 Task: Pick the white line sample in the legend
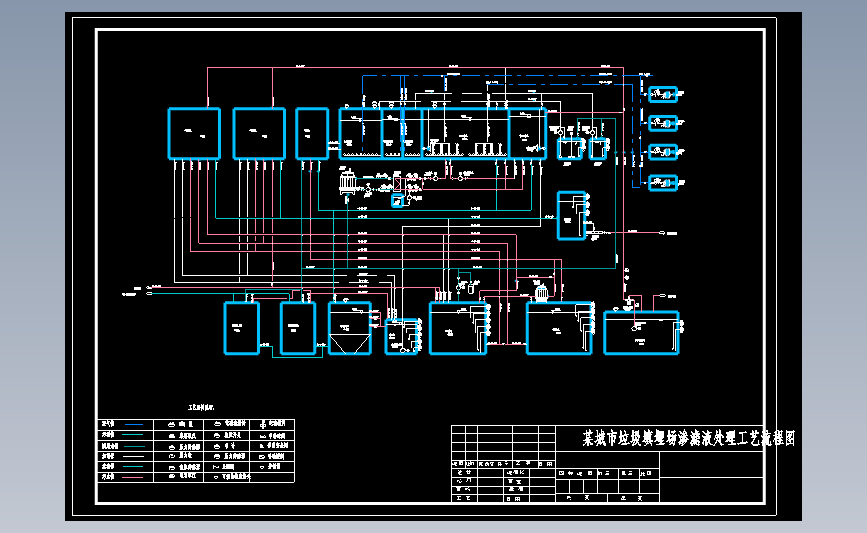(x=134, y=456)
